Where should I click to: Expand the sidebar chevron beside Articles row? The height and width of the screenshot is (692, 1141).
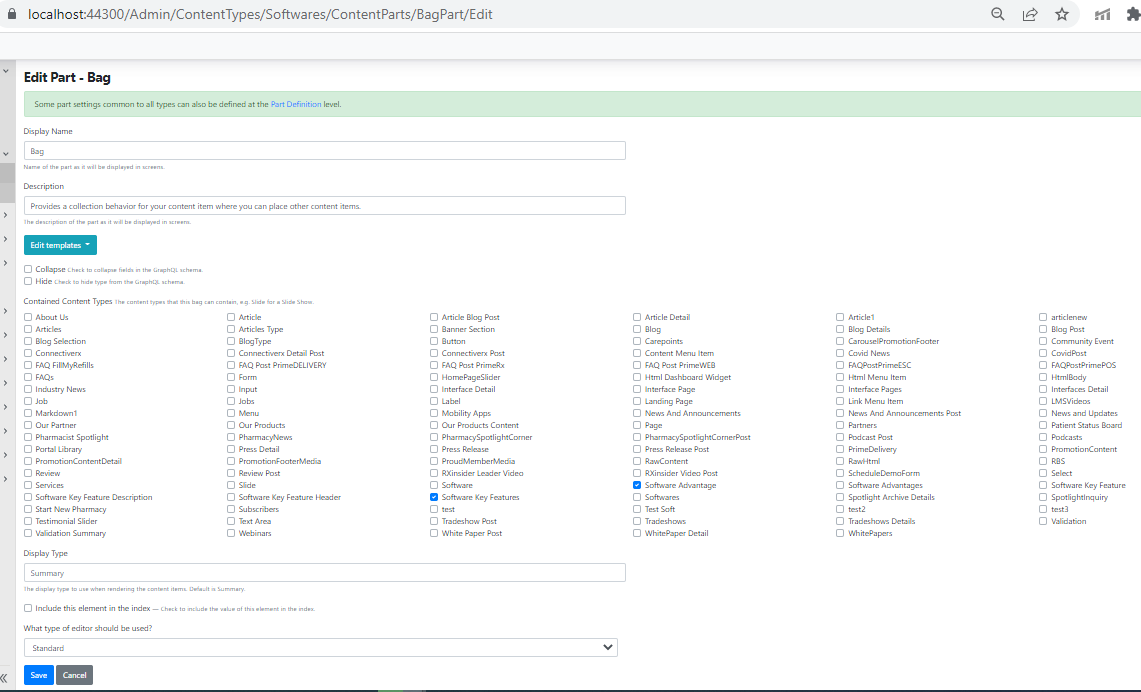(5, 335)
